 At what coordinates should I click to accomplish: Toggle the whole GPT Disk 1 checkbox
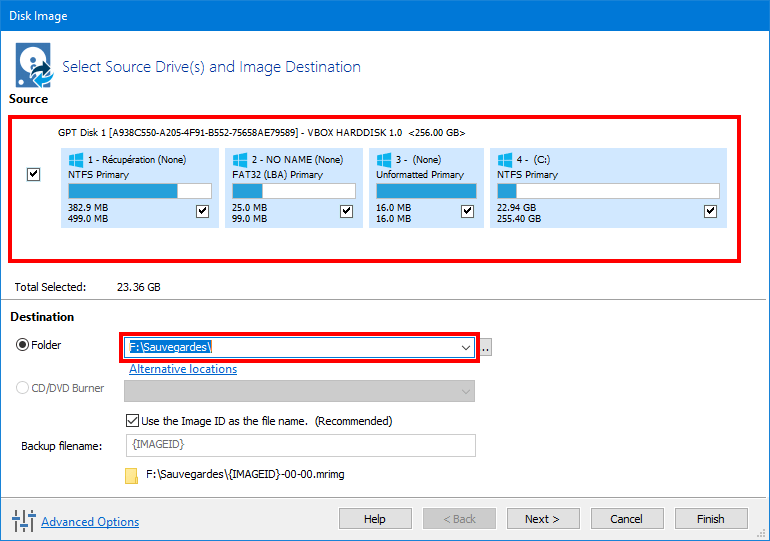pyautogui.click(x=33, y=174)
